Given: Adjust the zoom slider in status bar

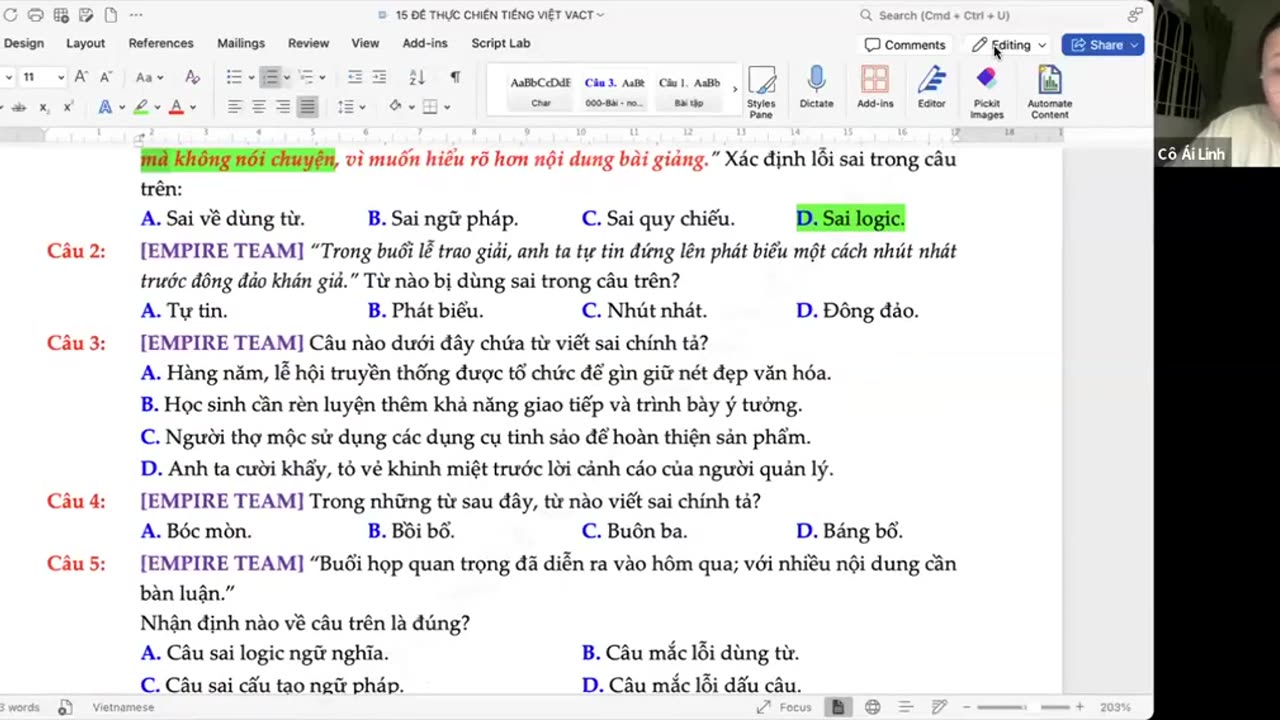Looking at the screenshot, I should tap(1023, 707).
